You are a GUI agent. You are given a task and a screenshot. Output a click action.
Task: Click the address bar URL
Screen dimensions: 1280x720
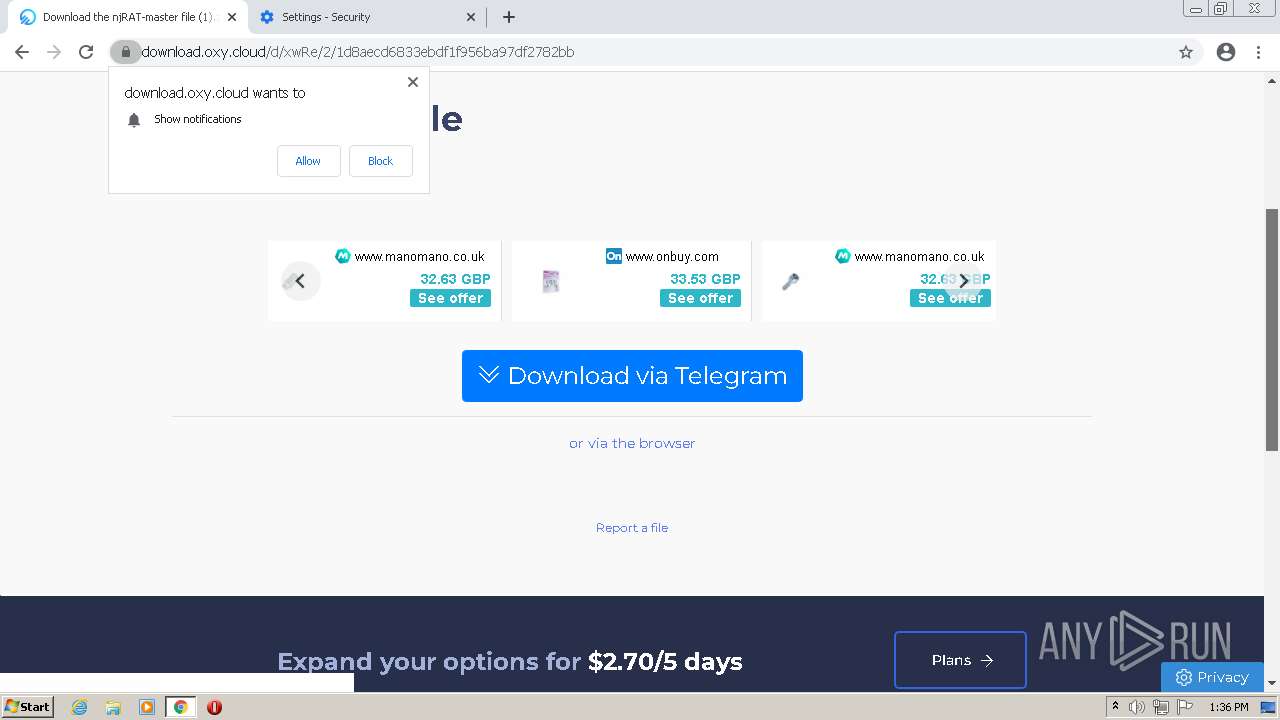click(358, 52)
